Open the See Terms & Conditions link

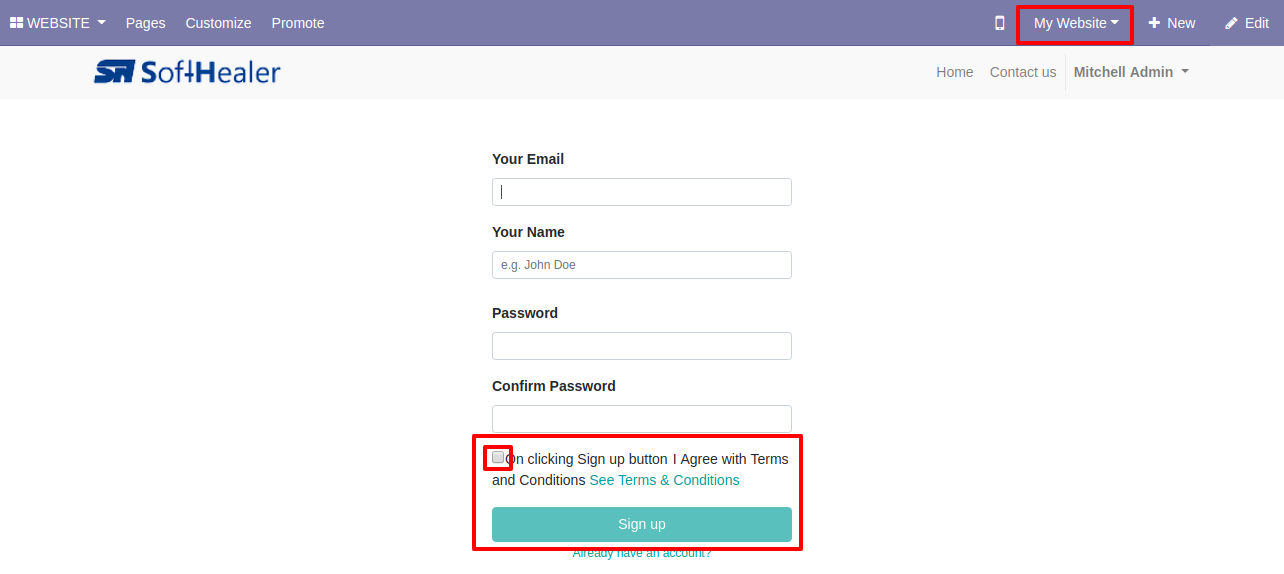(665, 480)
